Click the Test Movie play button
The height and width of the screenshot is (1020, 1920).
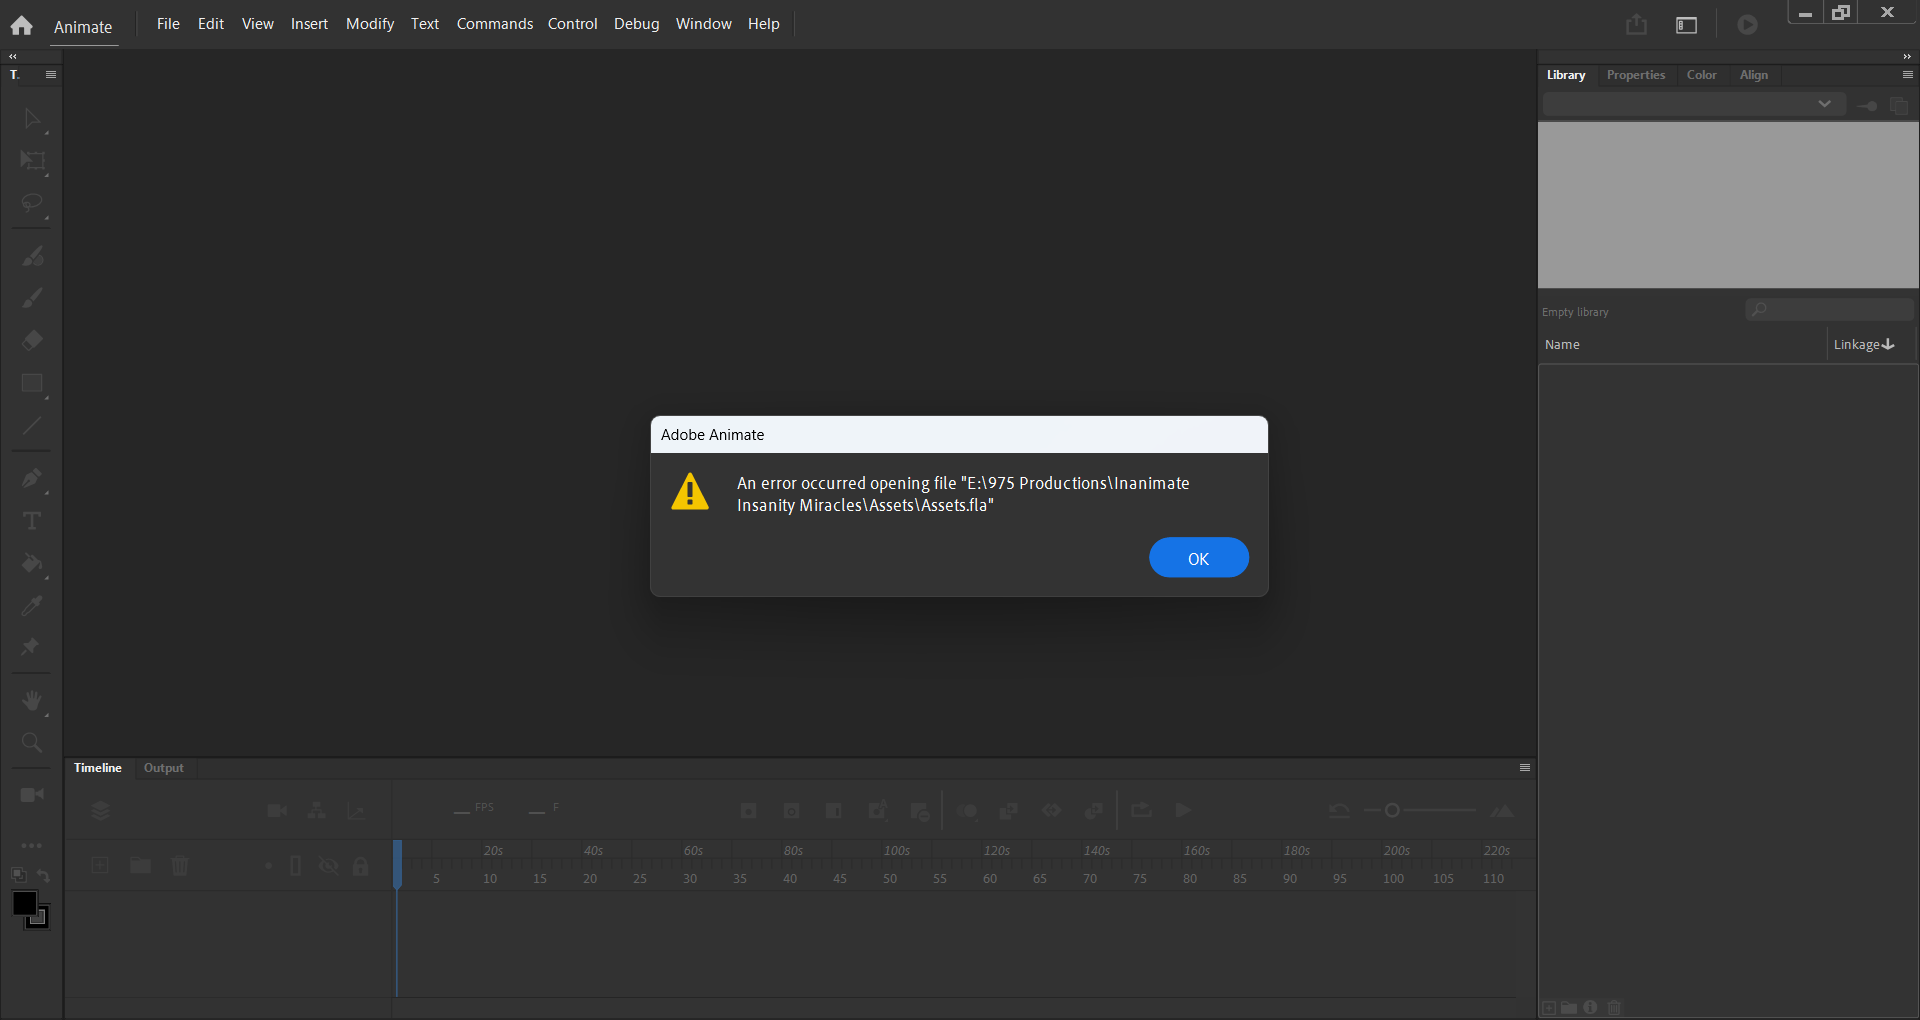1747,24
